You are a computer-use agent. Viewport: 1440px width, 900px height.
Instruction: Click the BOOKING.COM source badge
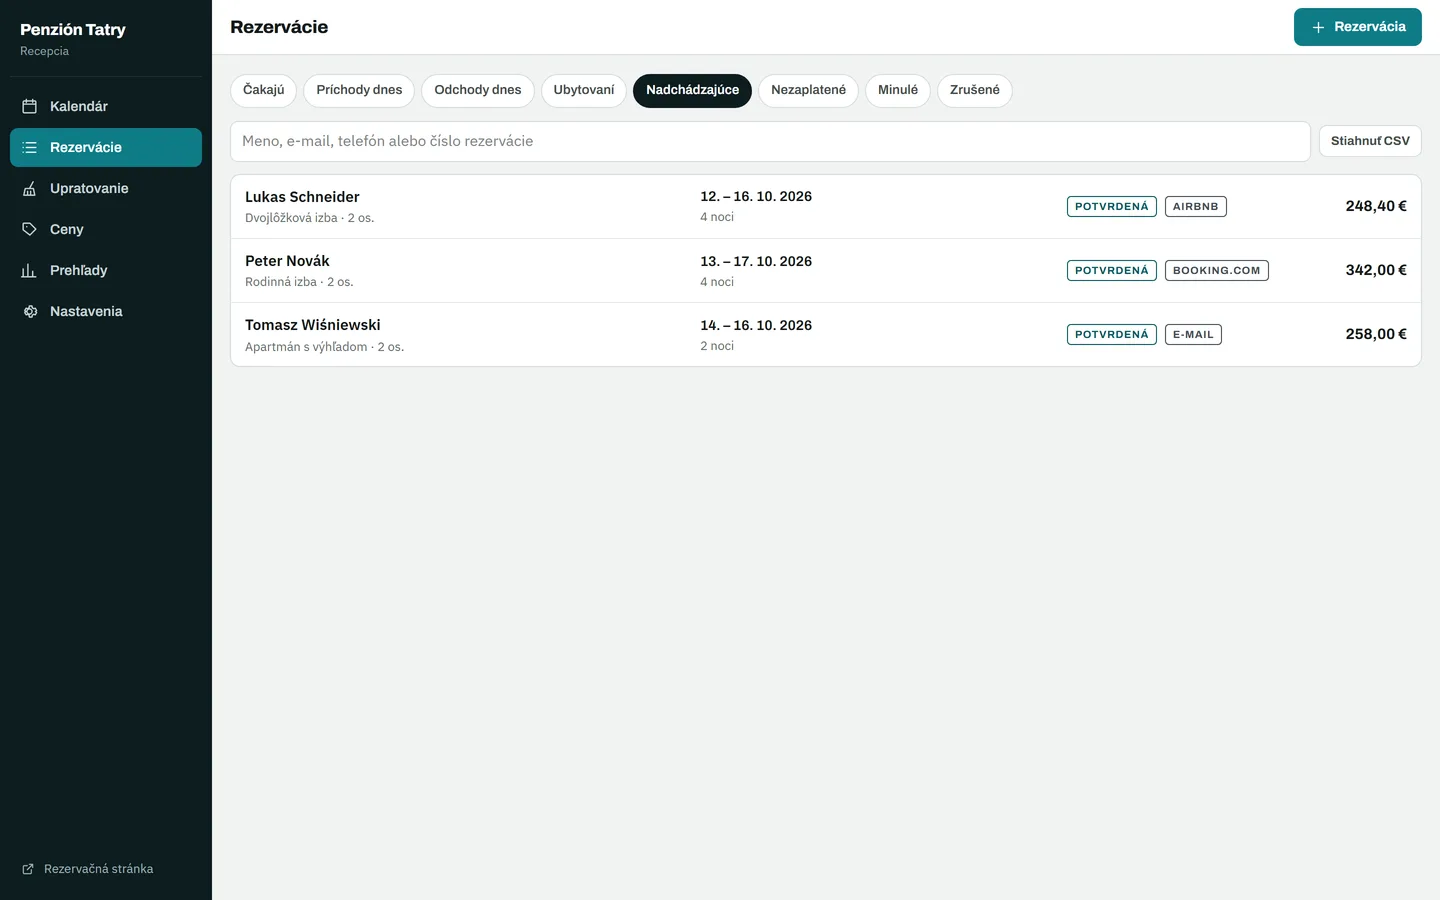pos(1216,271)
